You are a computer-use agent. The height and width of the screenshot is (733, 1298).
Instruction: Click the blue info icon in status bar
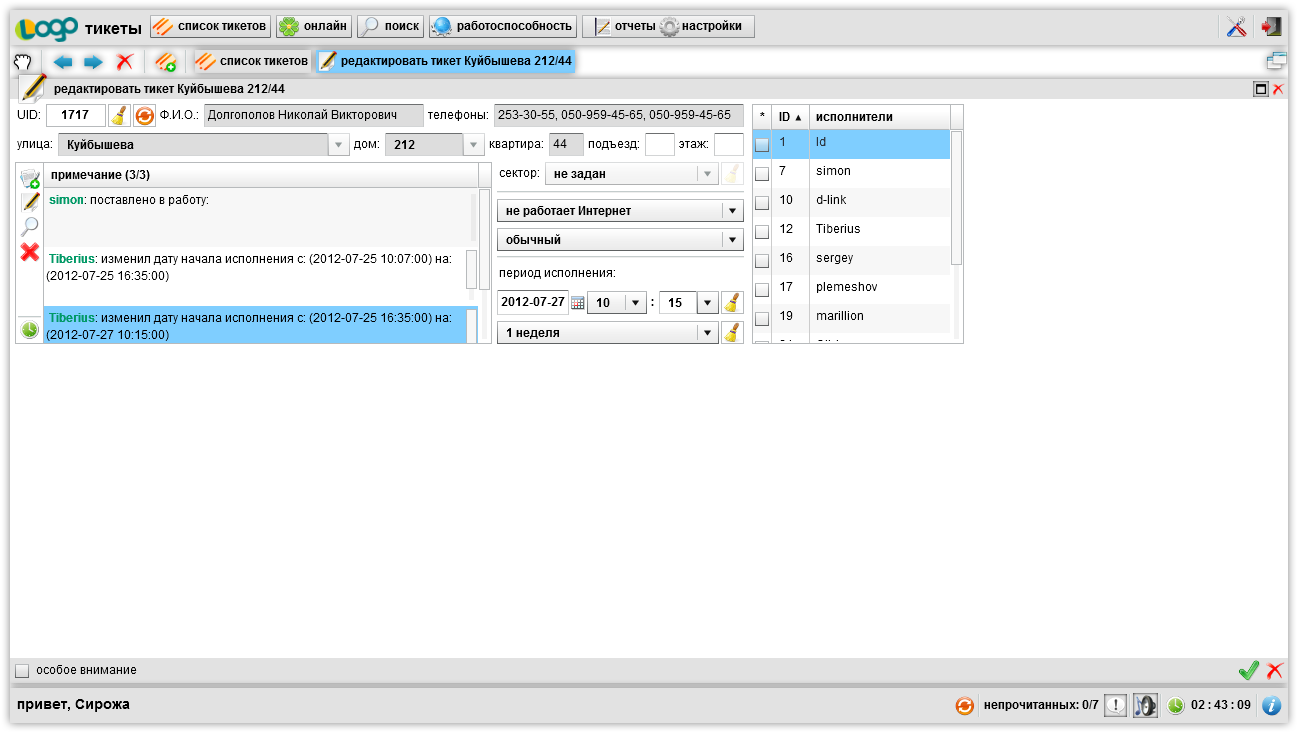click(1271, 705)
